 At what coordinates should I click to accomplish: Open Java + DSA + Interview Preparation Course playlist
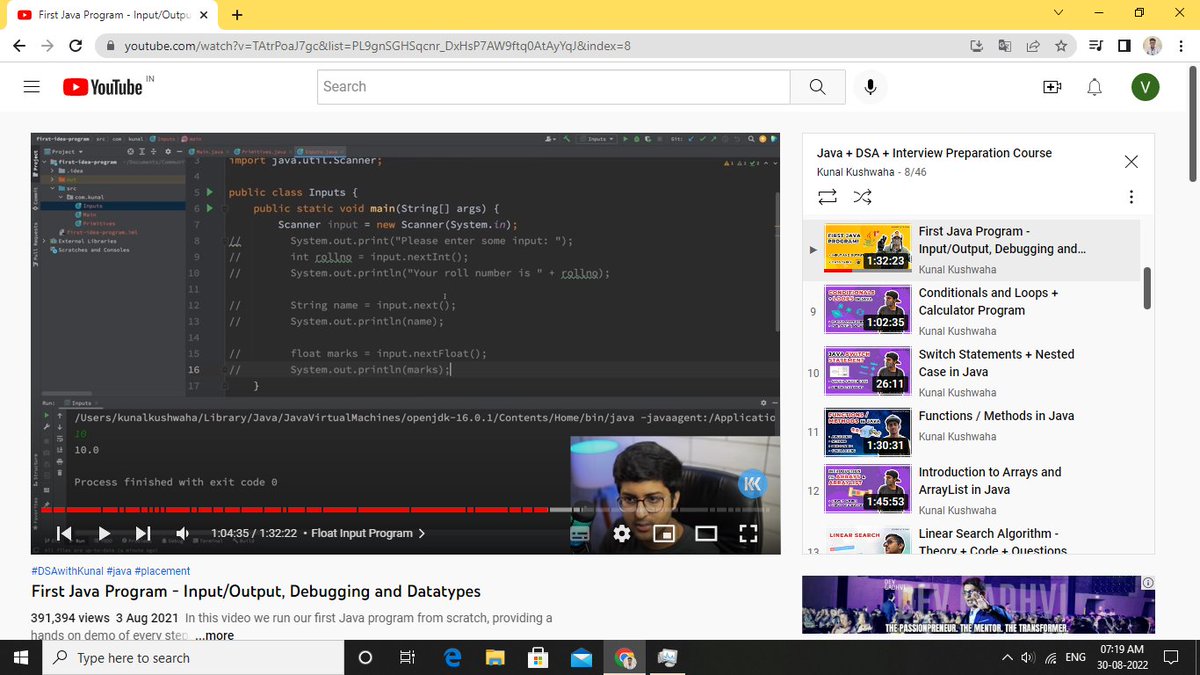(x=934, y=153)
